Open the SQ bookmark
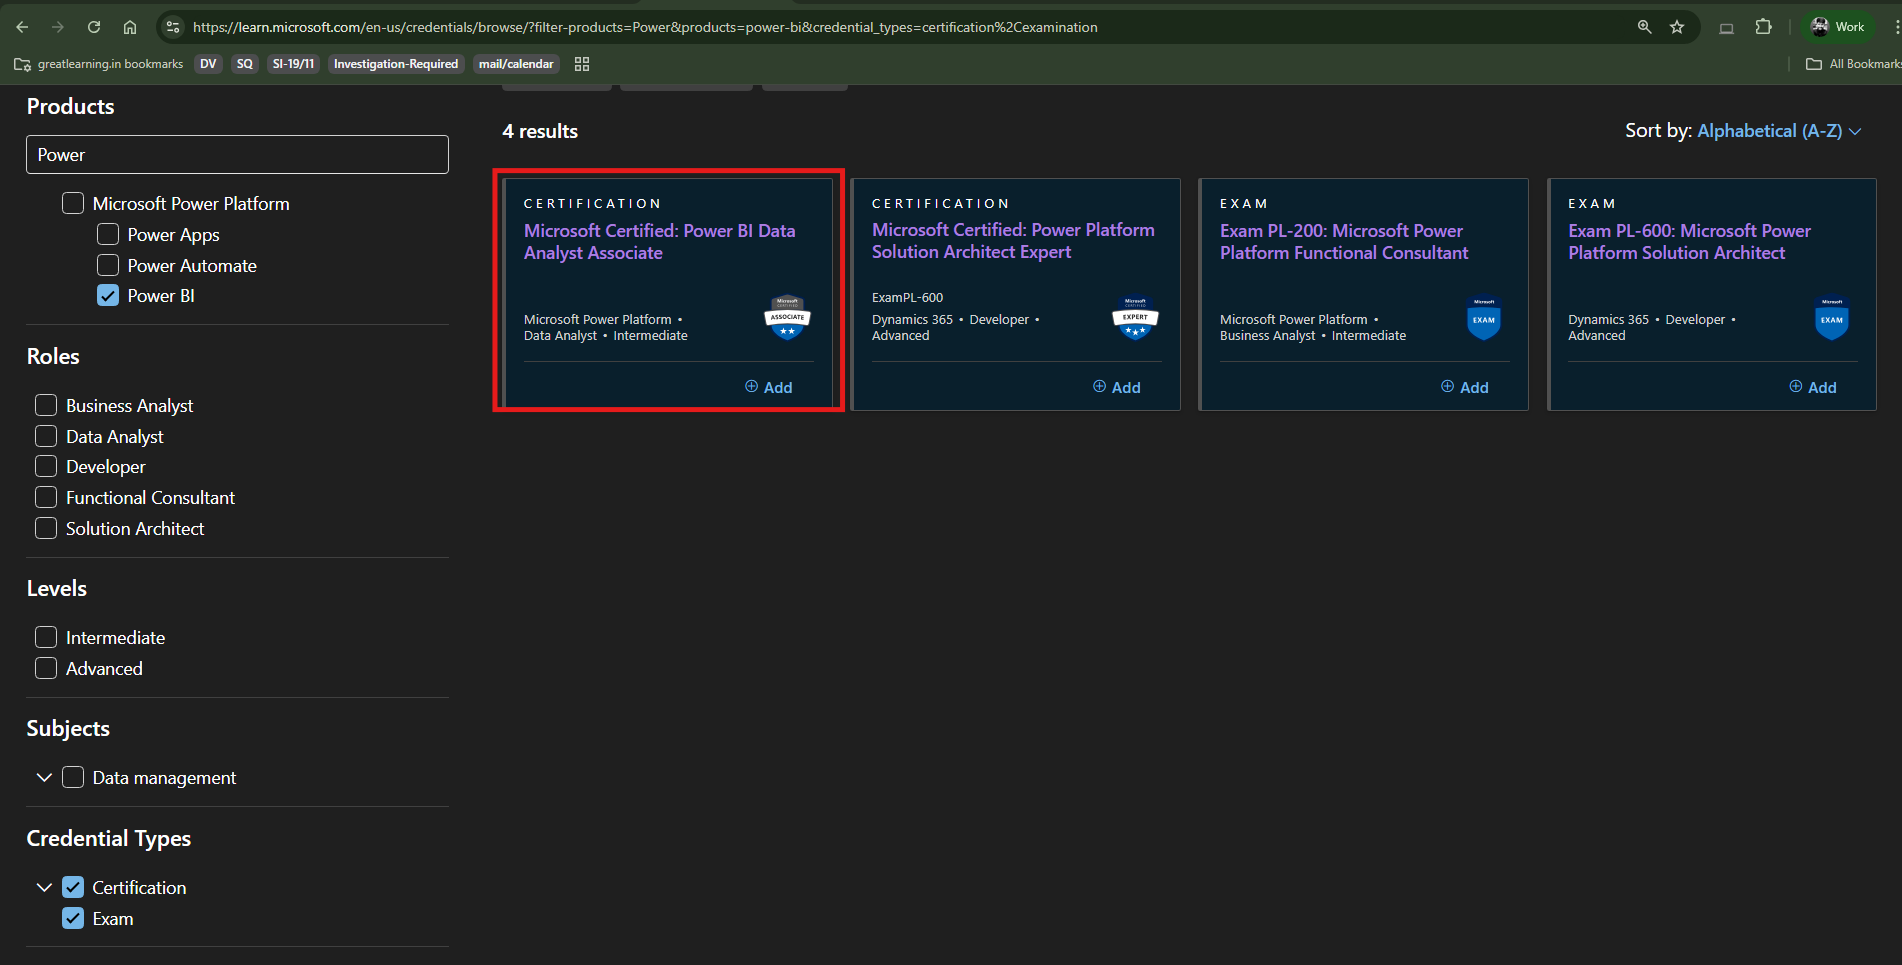The width and height of the screenshot is (1902, 965). coord(245,64)
